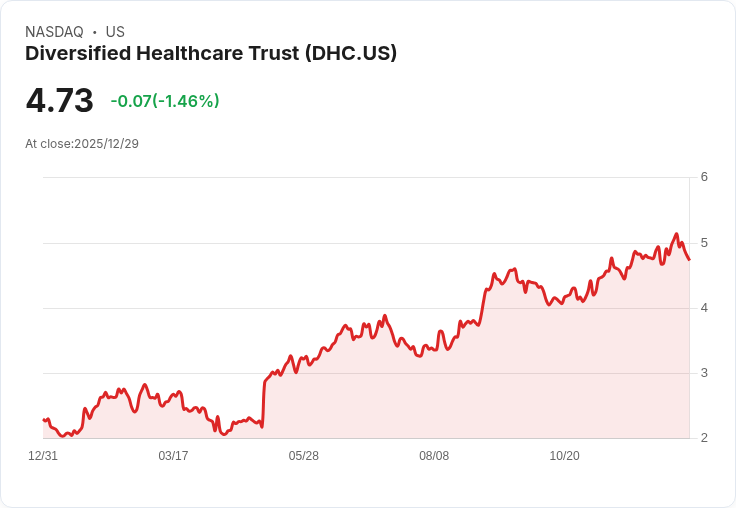Select the 12/31 x-axis date label
Image resolution: width=736 pixels, height=508 pixels.
click(43, 456)
